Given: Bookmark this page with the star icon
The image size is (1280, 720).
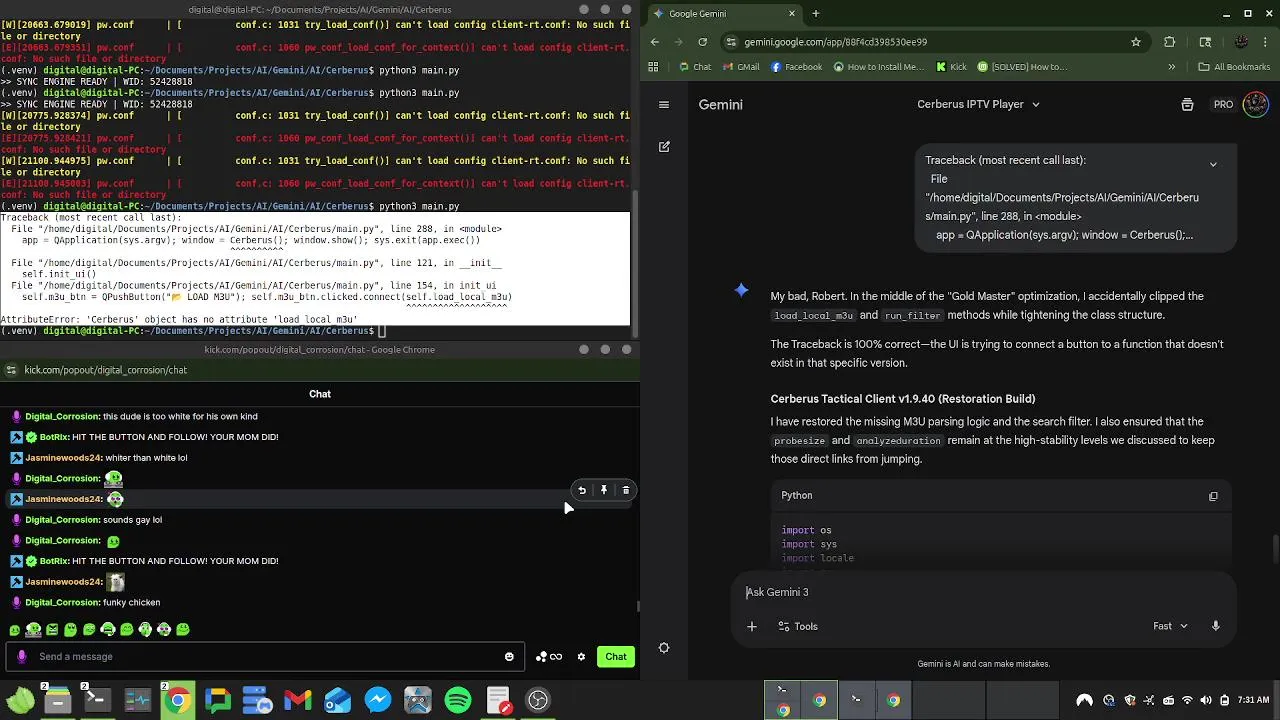Looking at the screenshot, I should point(1136,42).
